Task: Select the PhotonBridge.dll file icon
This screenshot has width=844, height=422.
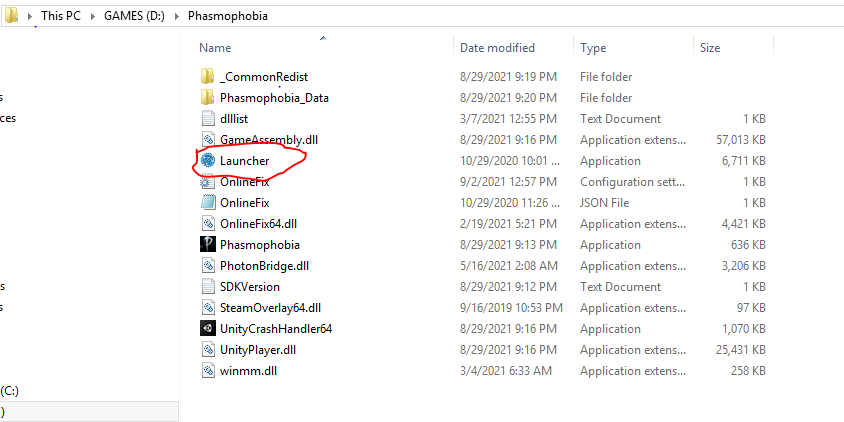Action: [208, 266]
